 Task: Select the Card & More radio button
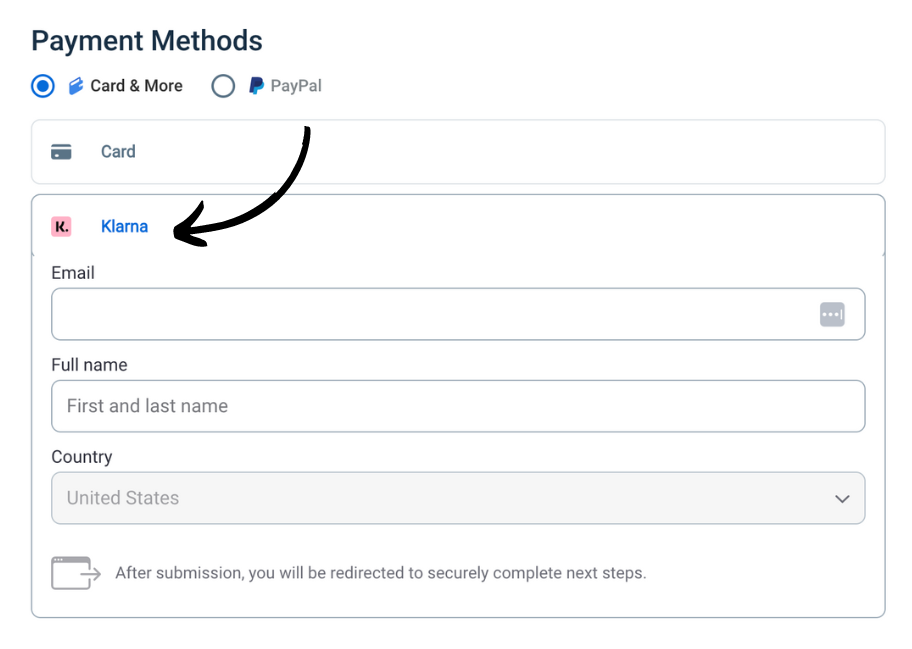43,86
